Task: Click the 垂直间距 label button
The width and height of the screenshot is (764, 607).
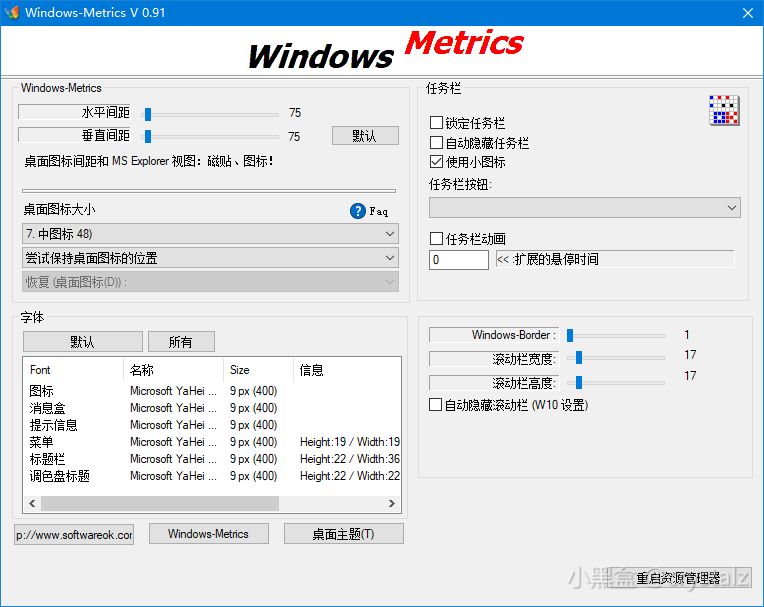Action: 75,135
